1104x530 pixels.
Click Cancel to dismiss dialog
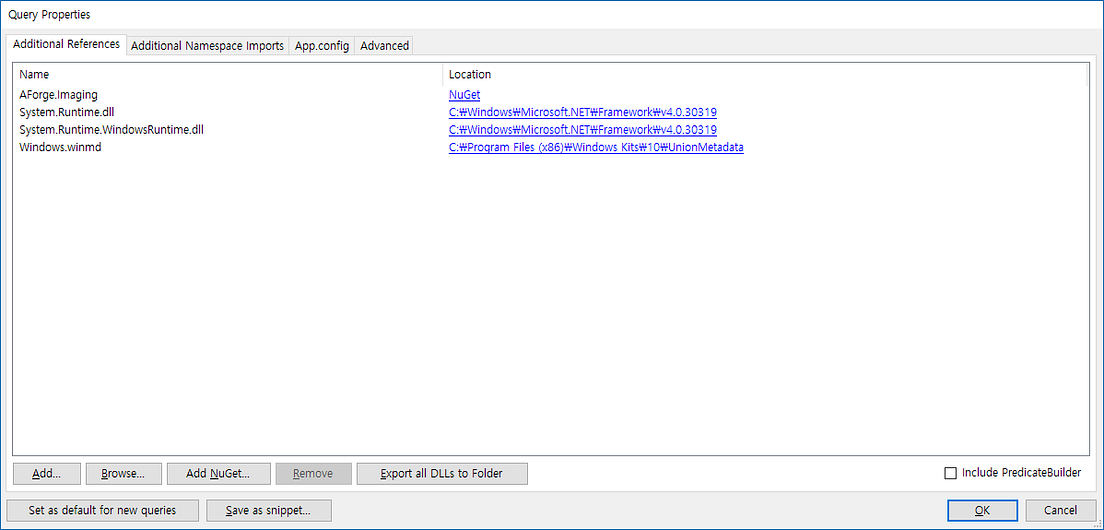coord(1060,510)
